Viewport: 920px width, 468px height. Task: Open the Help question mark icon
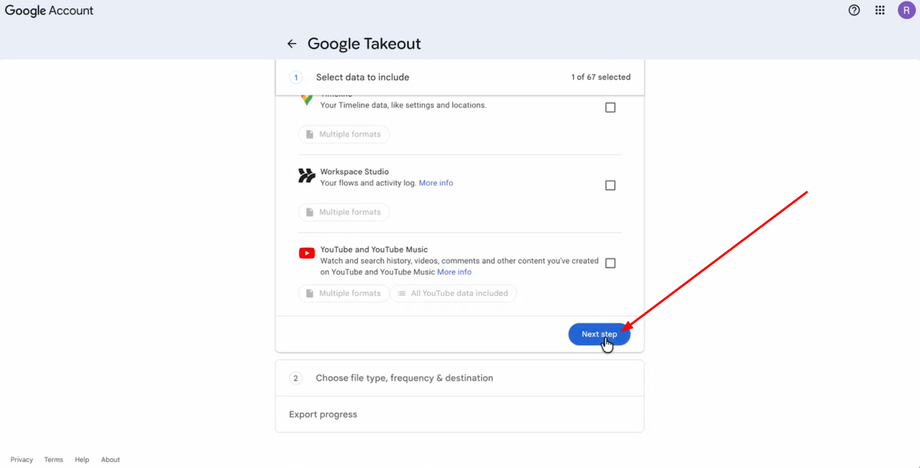click(854, 11)
